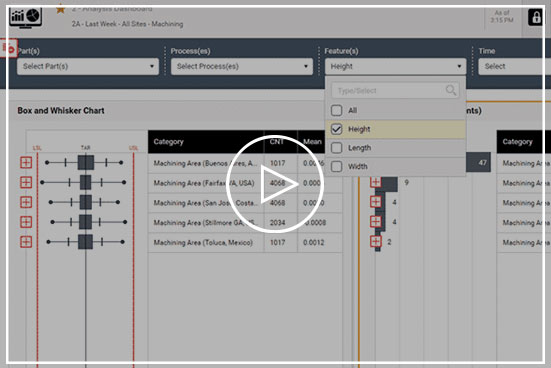Uncheck the Height checkbox
This screenshot has height=368, width=551.
[336, 129]
